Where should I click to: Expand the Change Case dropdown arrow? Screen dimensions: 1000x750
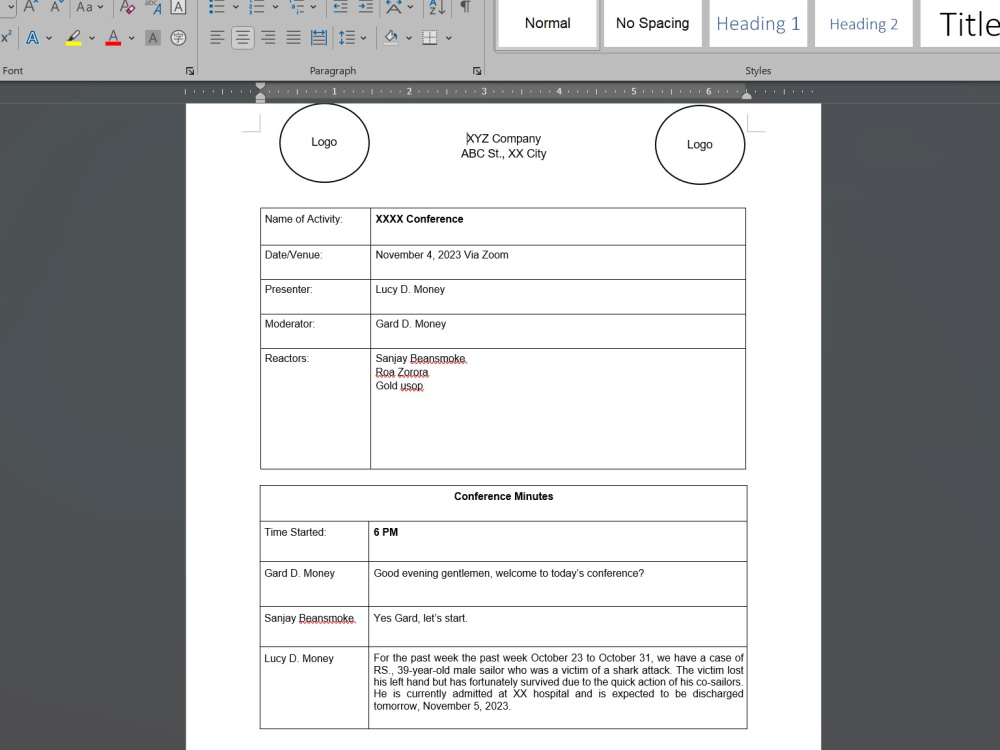point(100,7)
